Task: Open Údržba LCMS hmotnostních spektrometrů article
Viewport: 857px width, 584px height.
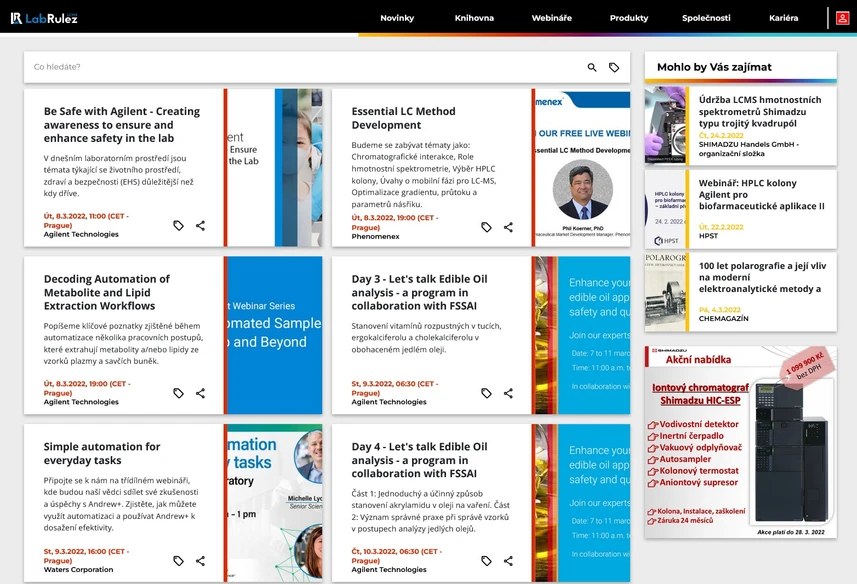Action: [760, 111]
